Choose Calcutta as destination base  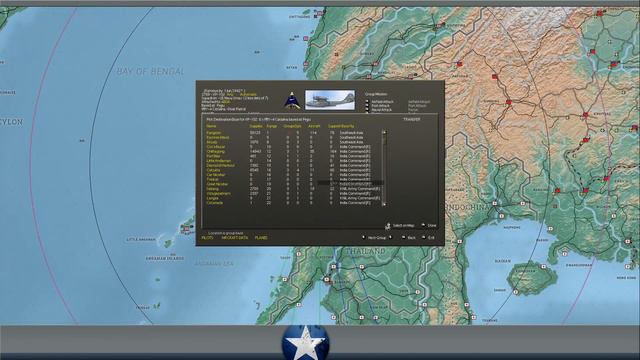213,170
